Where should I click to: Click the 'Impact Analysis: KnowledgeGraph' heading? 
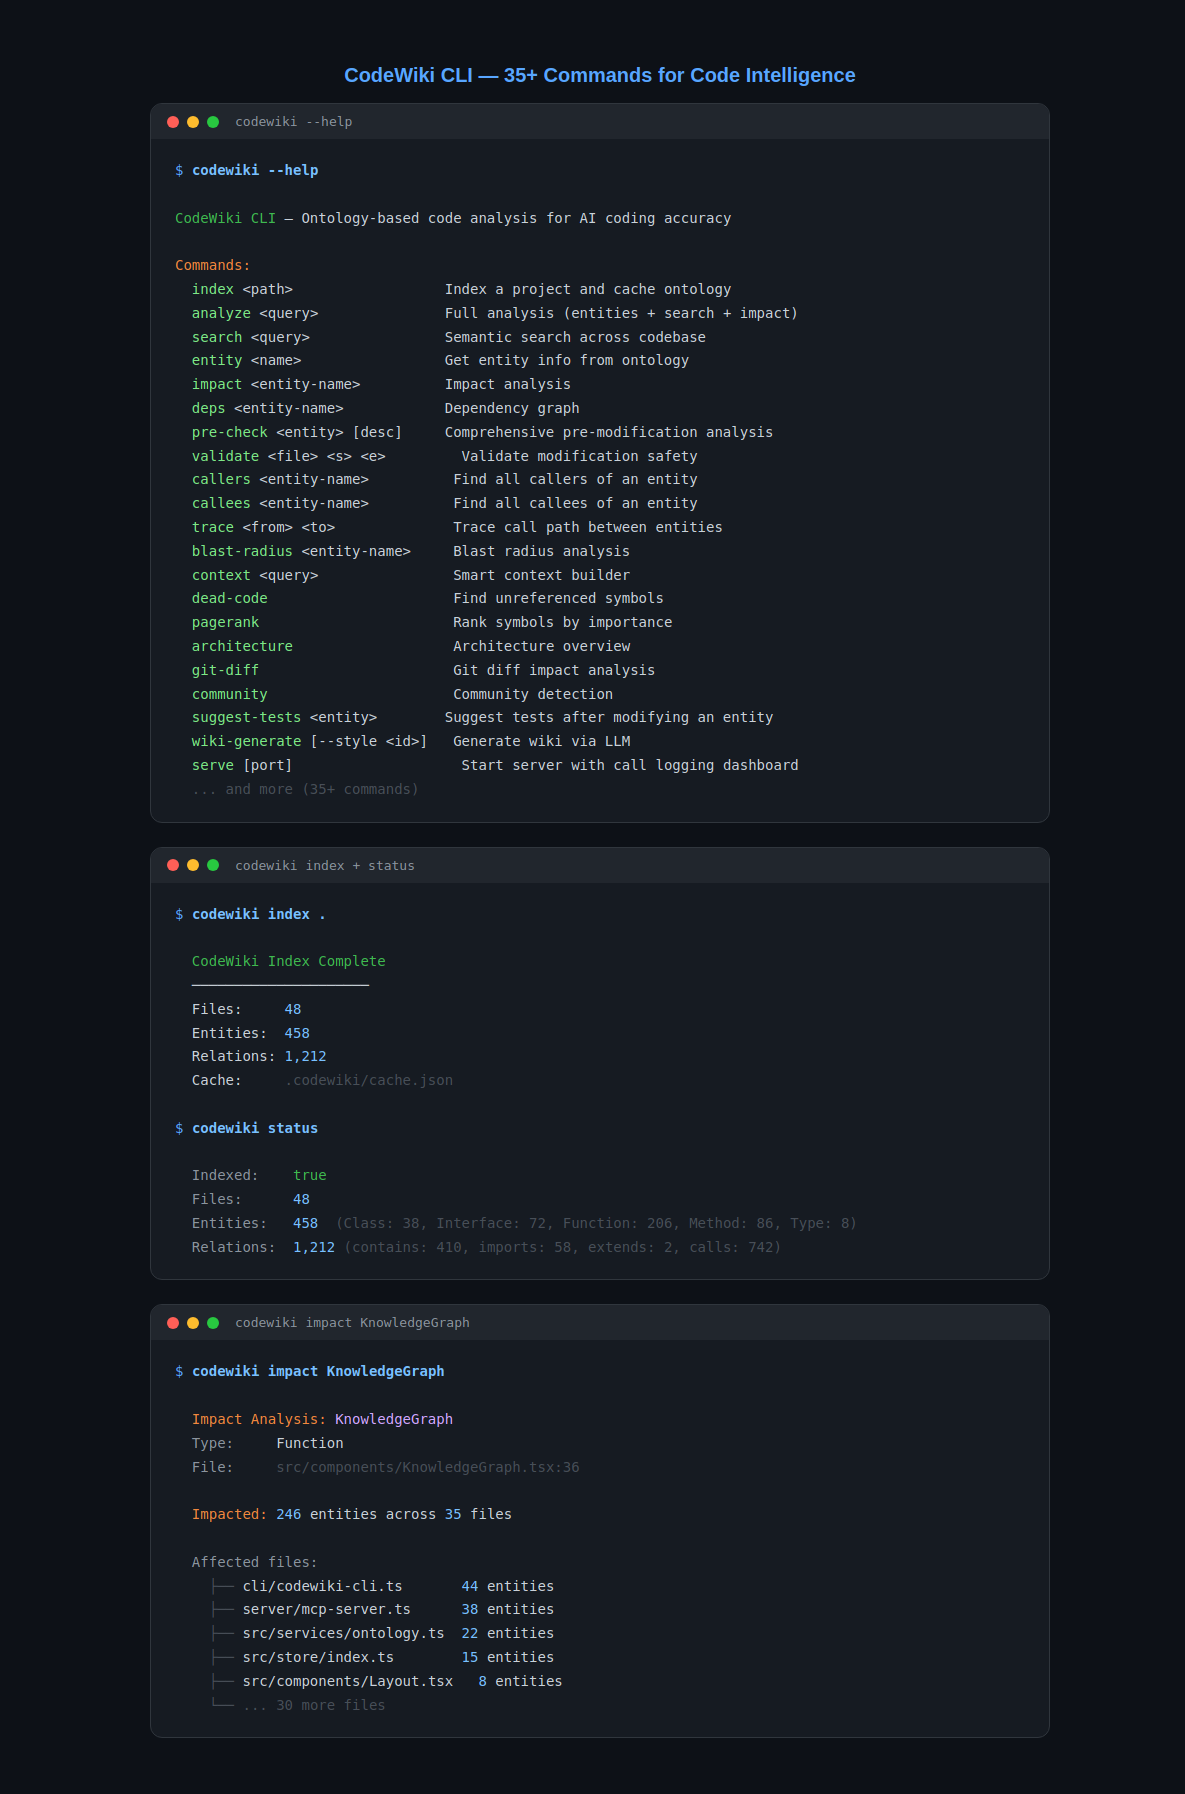322,1420
